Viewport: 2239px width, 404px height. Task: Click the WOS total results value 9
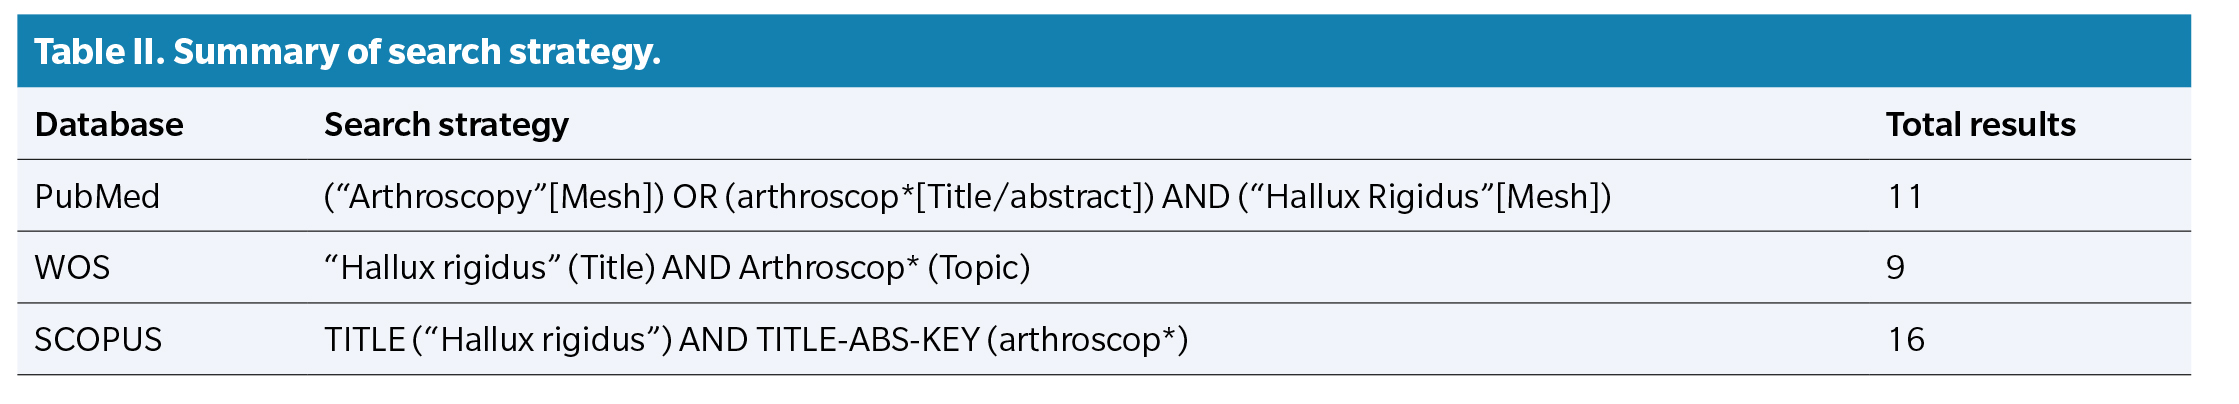[x=1895, y=268]
